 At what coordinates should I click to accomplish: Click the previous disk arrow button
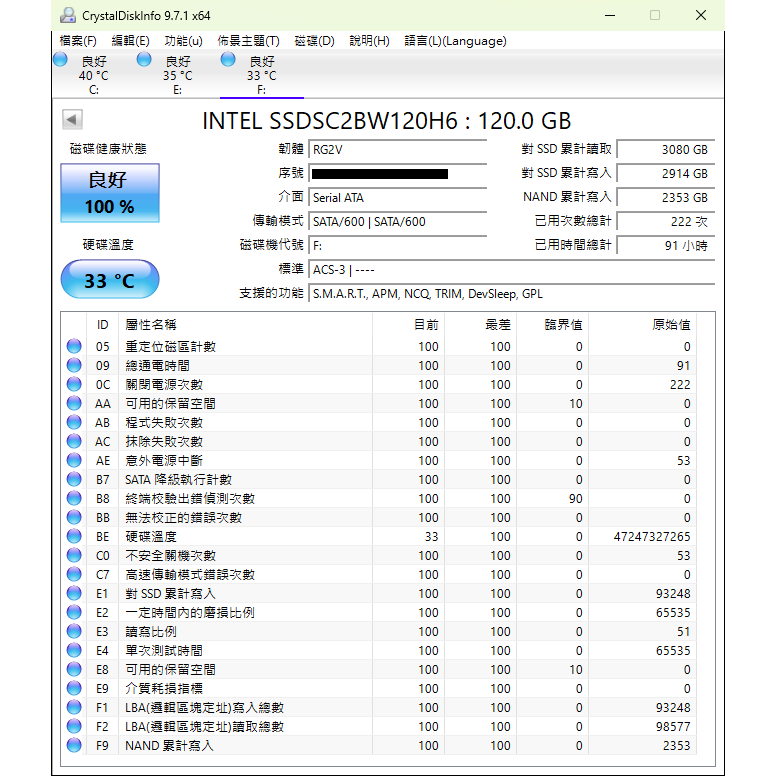coord(72,119)
